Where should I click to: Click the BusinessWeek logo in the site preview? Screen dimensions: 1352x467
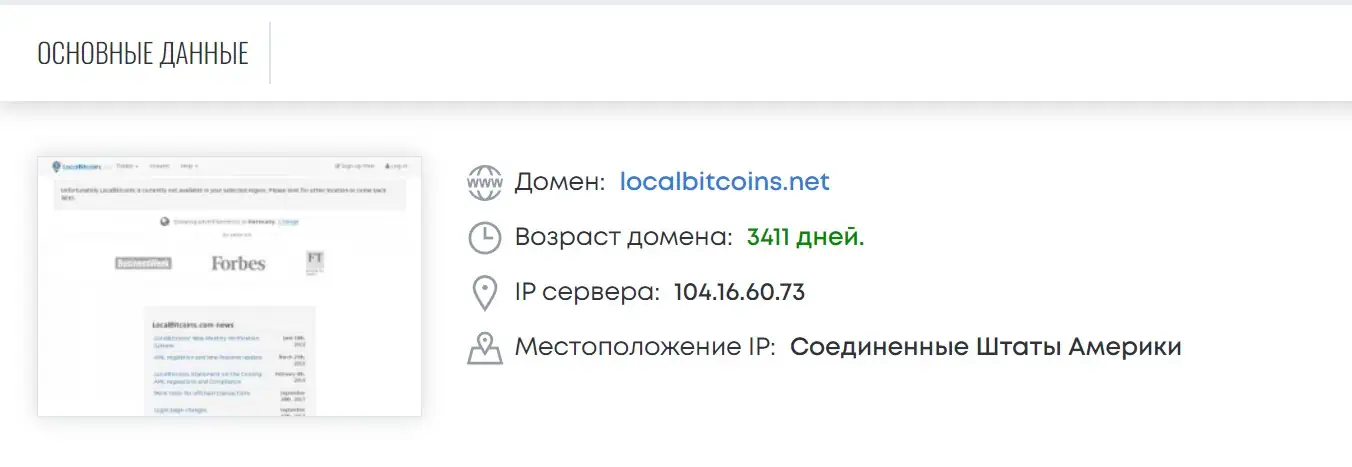click(143, 264)
